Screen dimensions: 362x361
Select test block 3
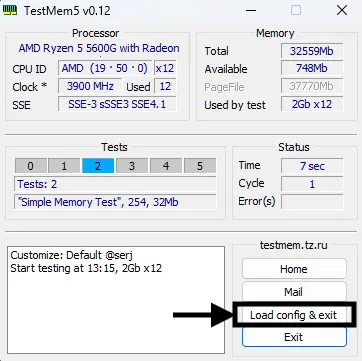(x=132, y=166)
